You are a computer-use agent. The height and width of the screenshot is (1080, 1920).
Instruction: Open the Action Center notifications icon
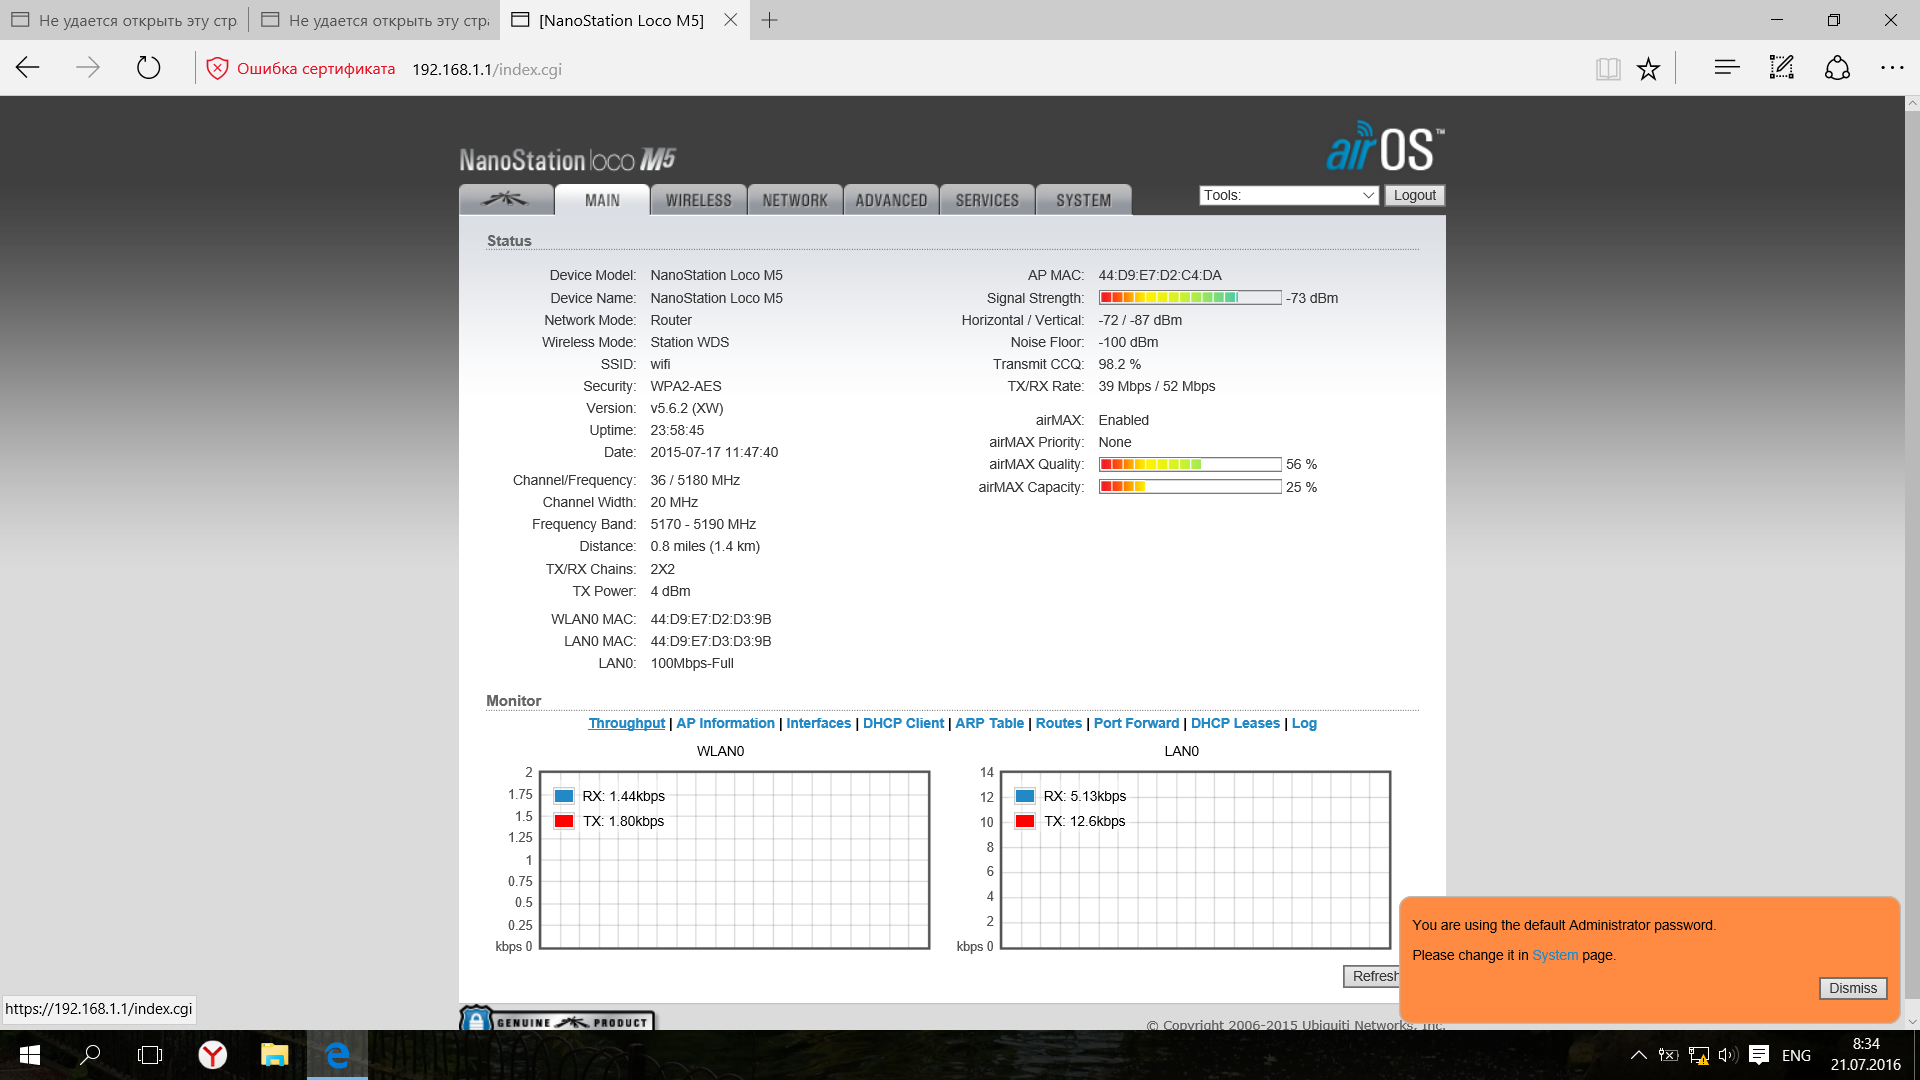pos(1759,1055)
